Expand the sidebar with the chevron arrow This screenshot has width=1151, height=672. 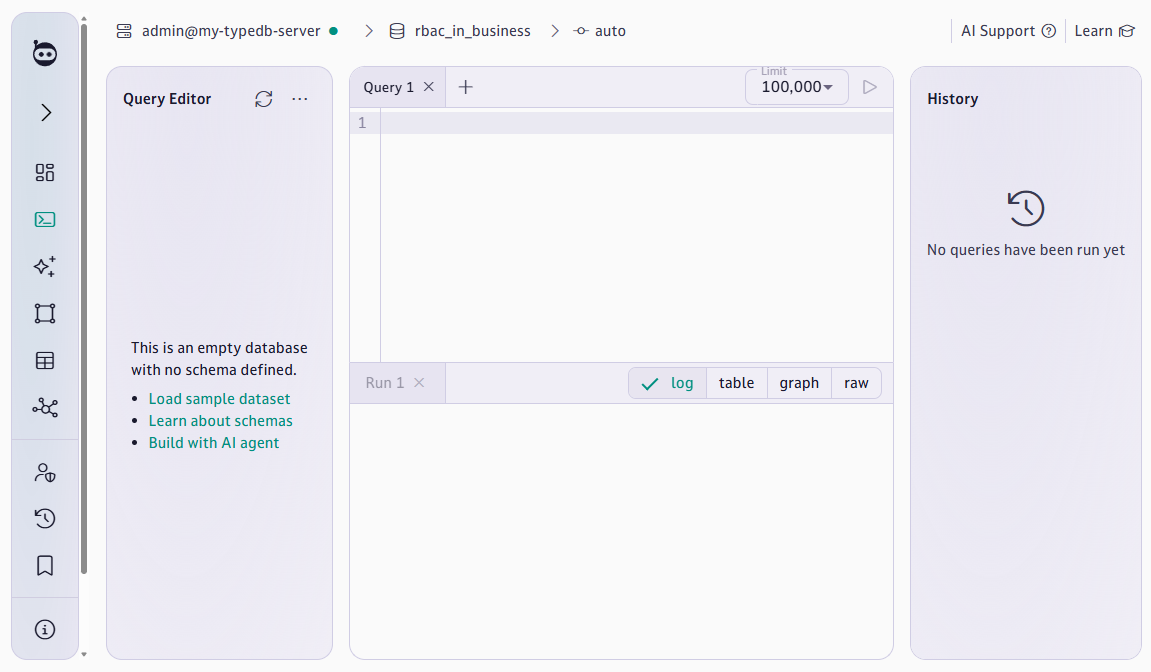point(46,112)
